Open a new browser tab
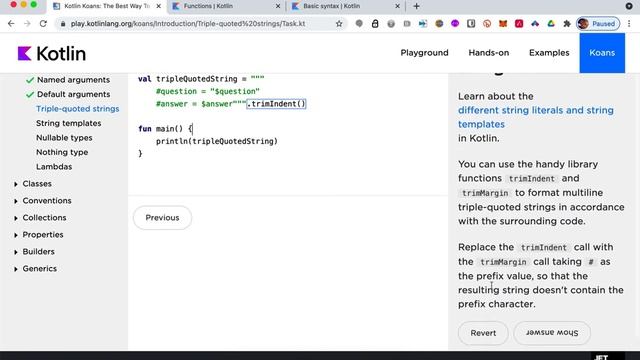This screenshot has height=360, width=640. click(416, 6)
